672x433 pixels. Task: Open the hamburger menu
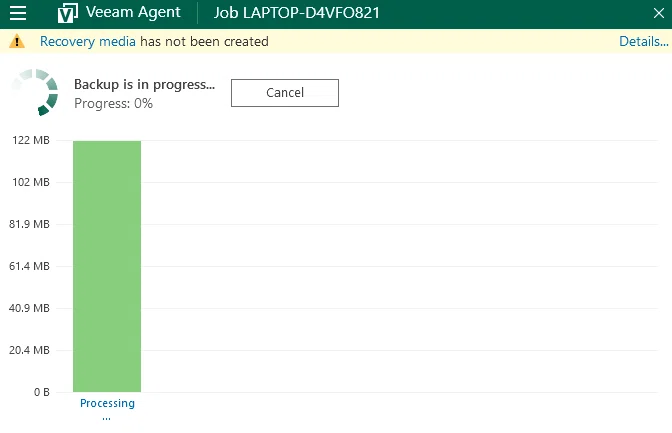point(18,12)
